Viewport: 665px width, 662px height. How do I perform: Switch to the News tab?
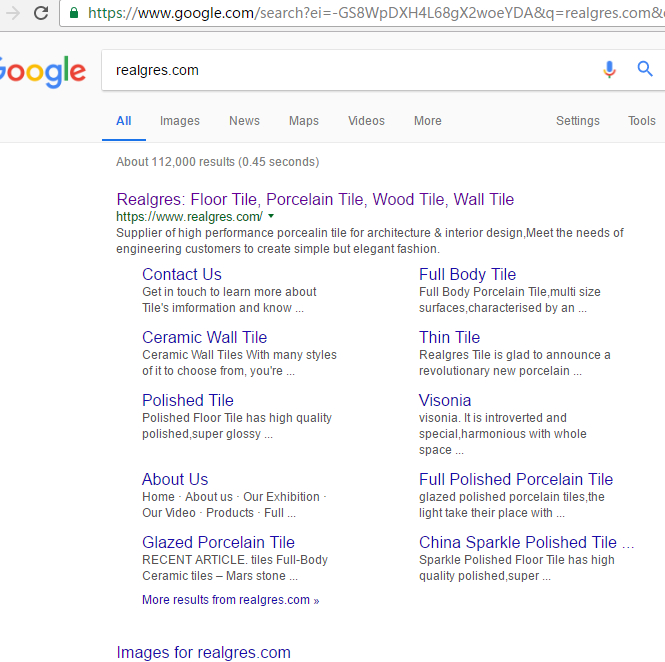click(244, 121)
